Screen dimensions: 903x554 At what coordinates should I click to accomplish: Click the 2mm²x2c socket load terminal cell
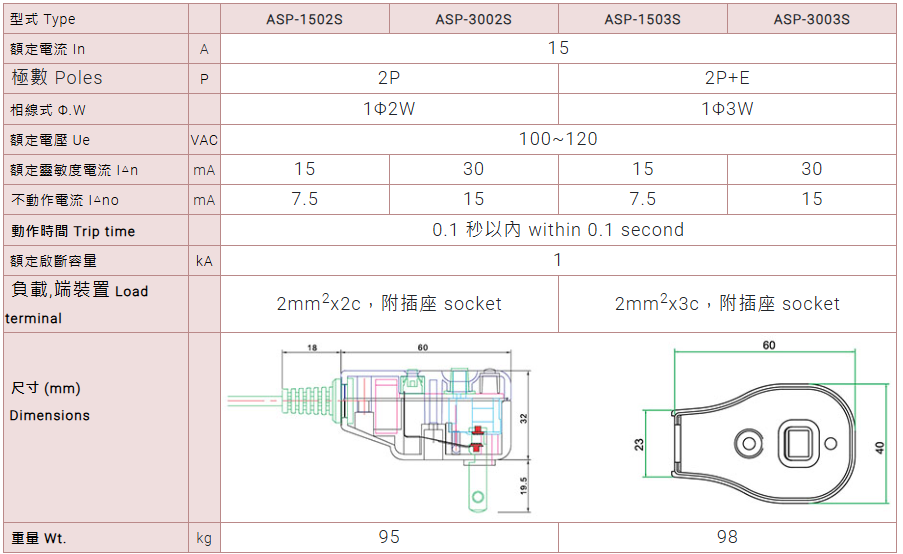coord(389,303)
